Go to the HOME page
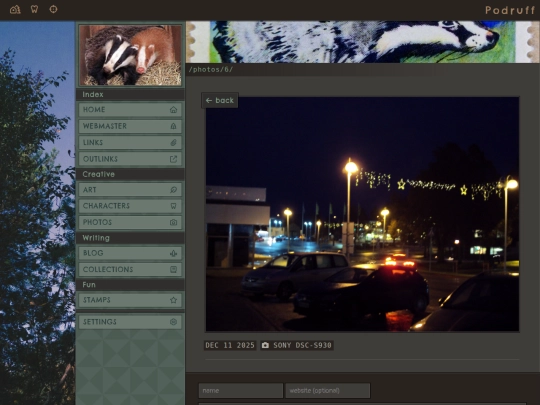Image resolution: width=540 pixels, height=405 pixels. (x=130, y=110)
